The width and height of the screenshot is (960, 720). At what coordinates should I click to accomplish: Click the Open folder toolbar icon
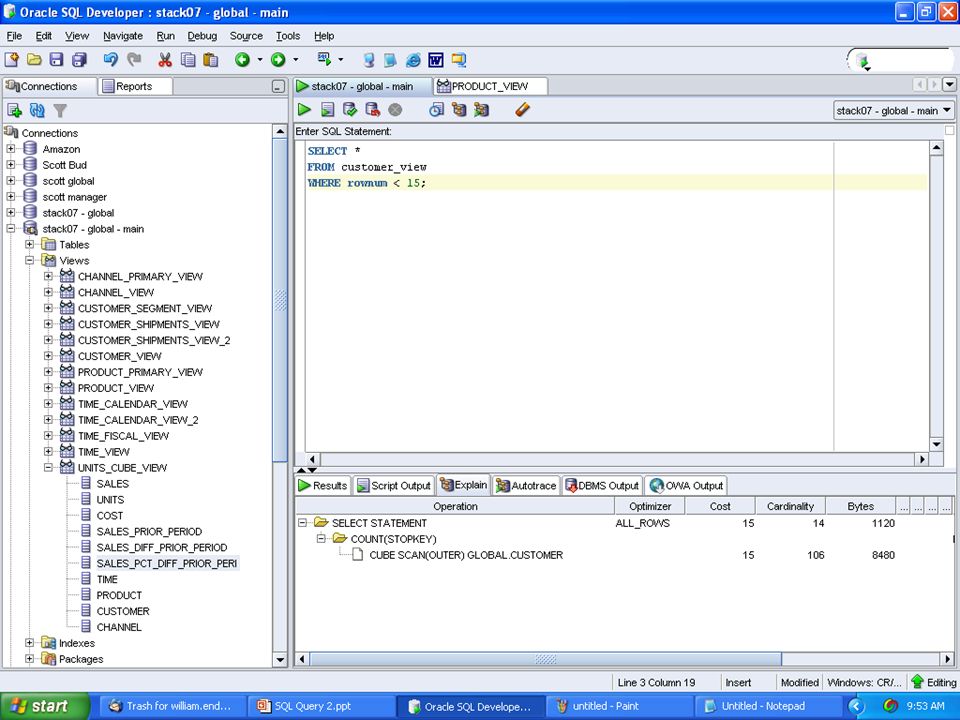[34, 59]
